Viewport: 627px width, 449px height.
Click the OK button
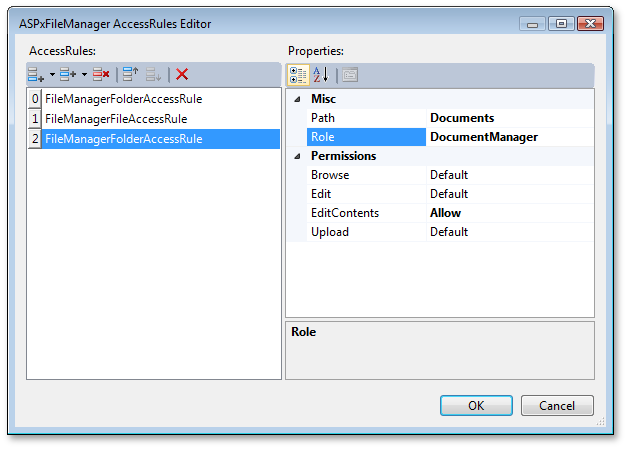476,405
